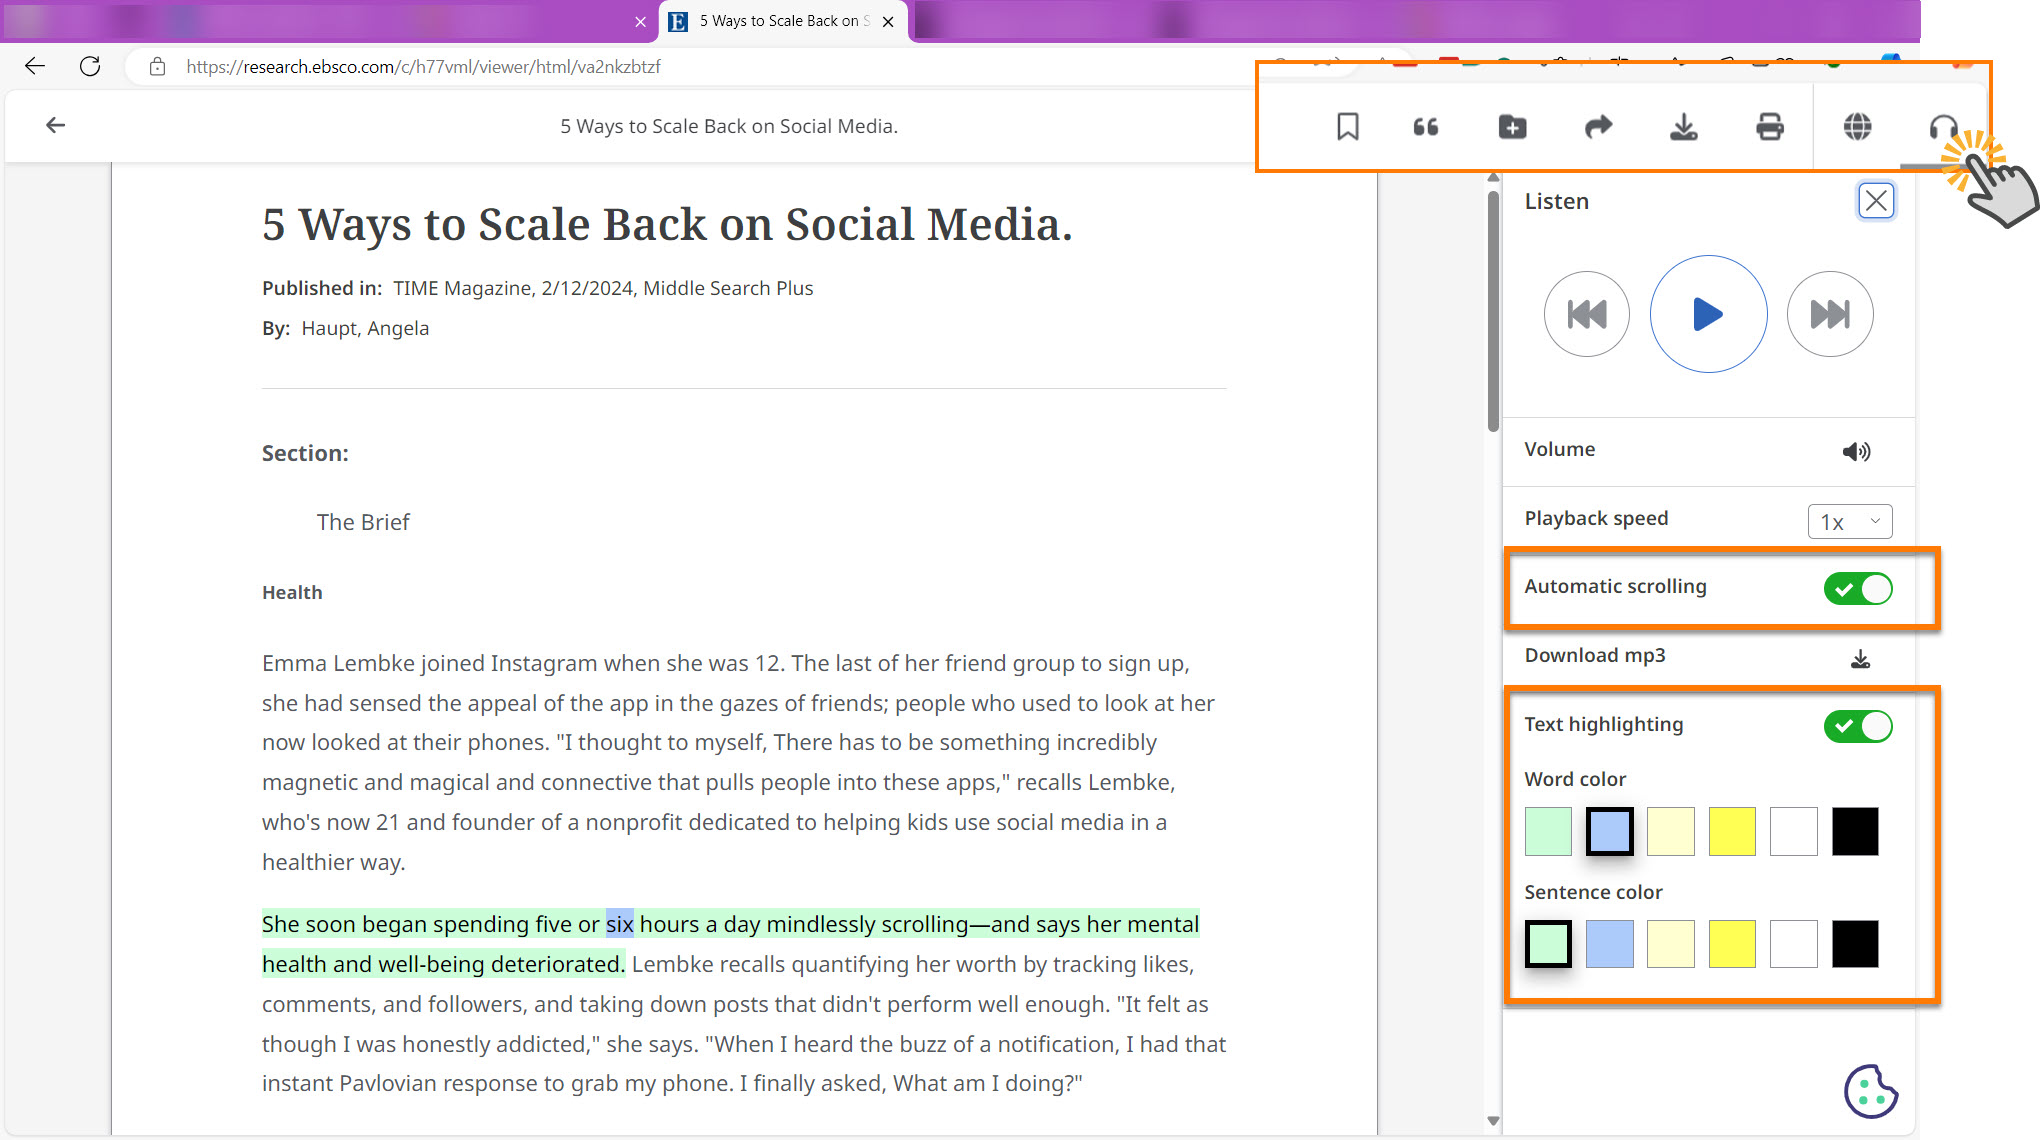2040x1140 pixels.
Task: Open the Playback speed dropdown
Action: [1850, 521]
